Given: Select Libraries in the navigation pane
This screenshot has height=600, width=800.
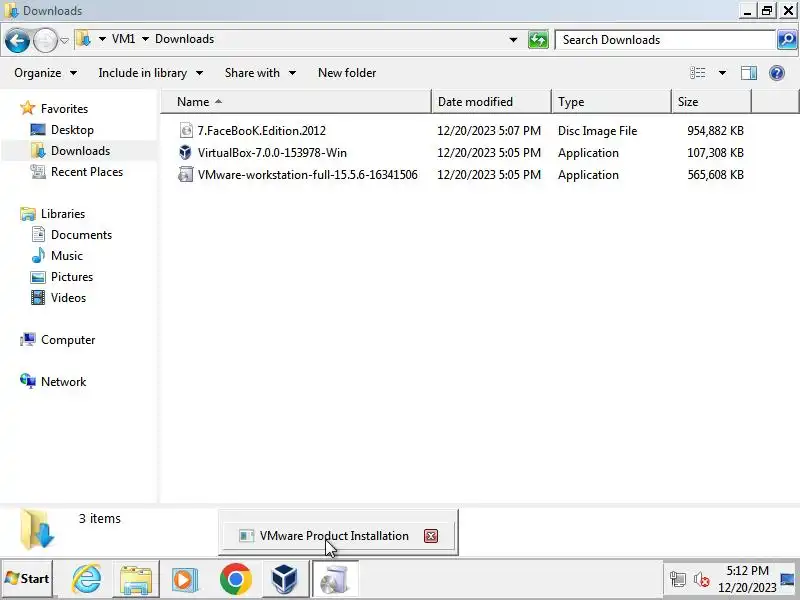Looking at the screenshot, I should click(63, 213).
